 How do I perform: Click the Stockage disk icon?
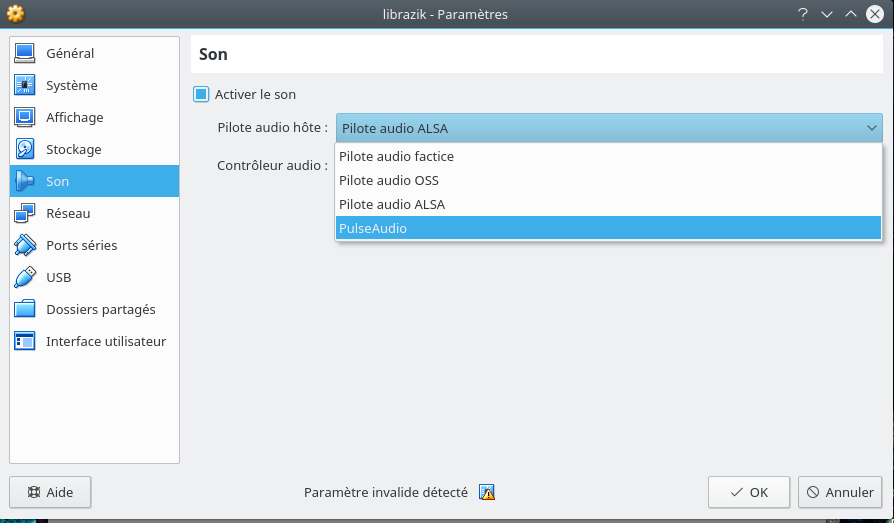25,149
